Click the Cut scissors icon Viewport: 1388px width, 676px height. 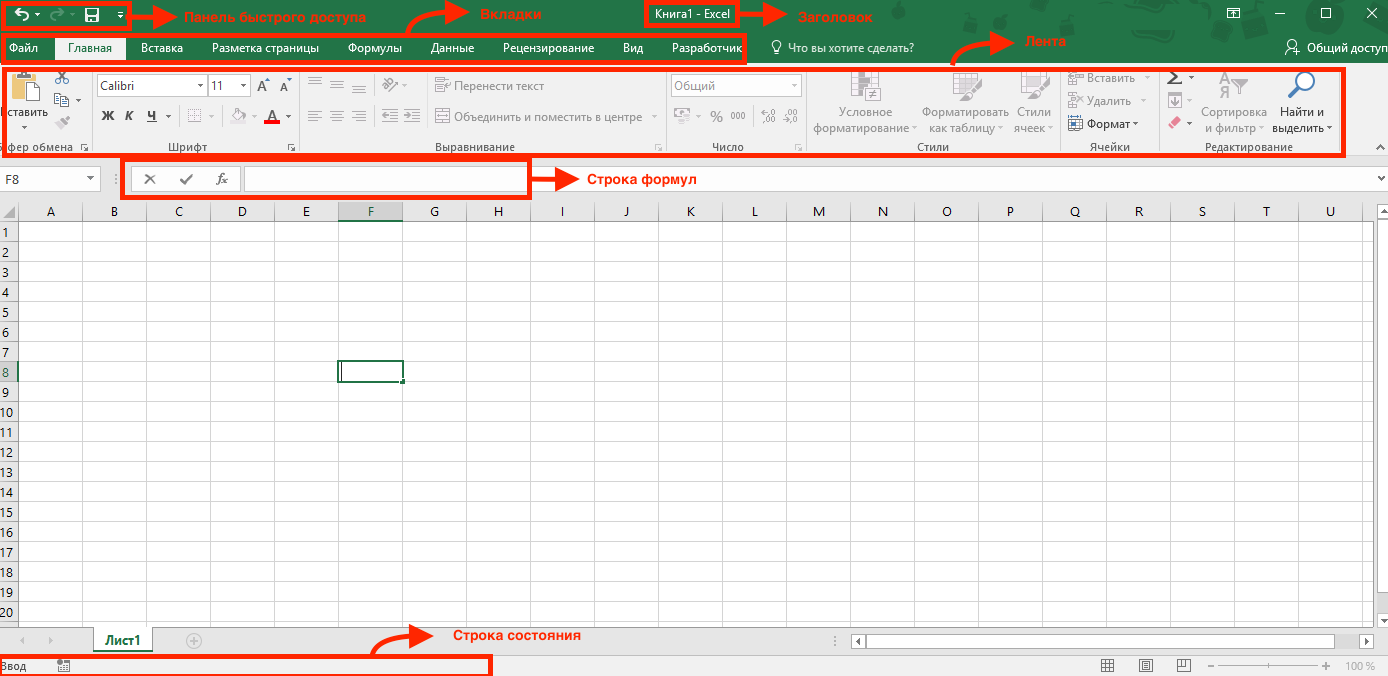tap(62, 78)
